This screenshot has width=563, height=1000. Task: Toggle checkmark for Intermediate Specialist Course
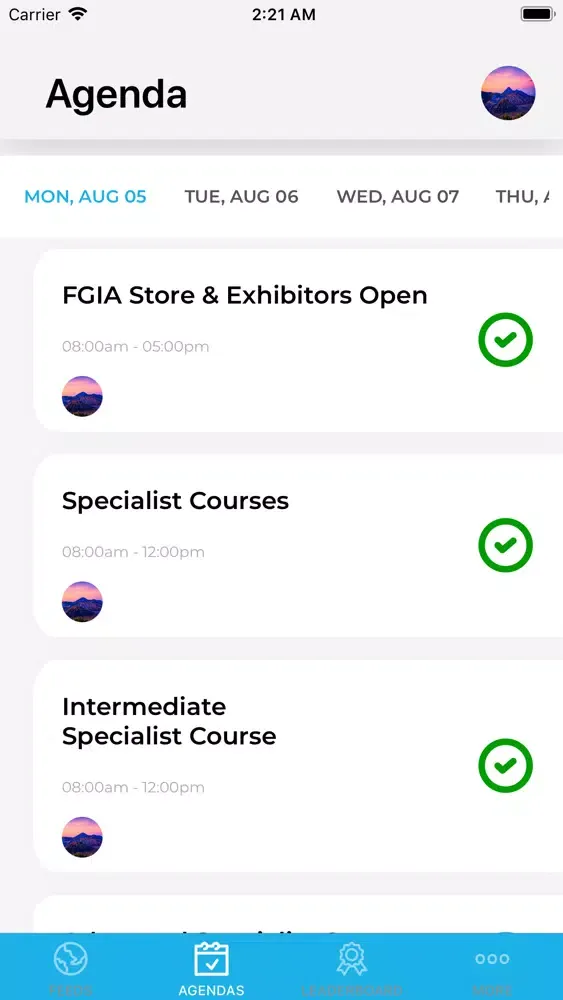click(x=506, y=765)
